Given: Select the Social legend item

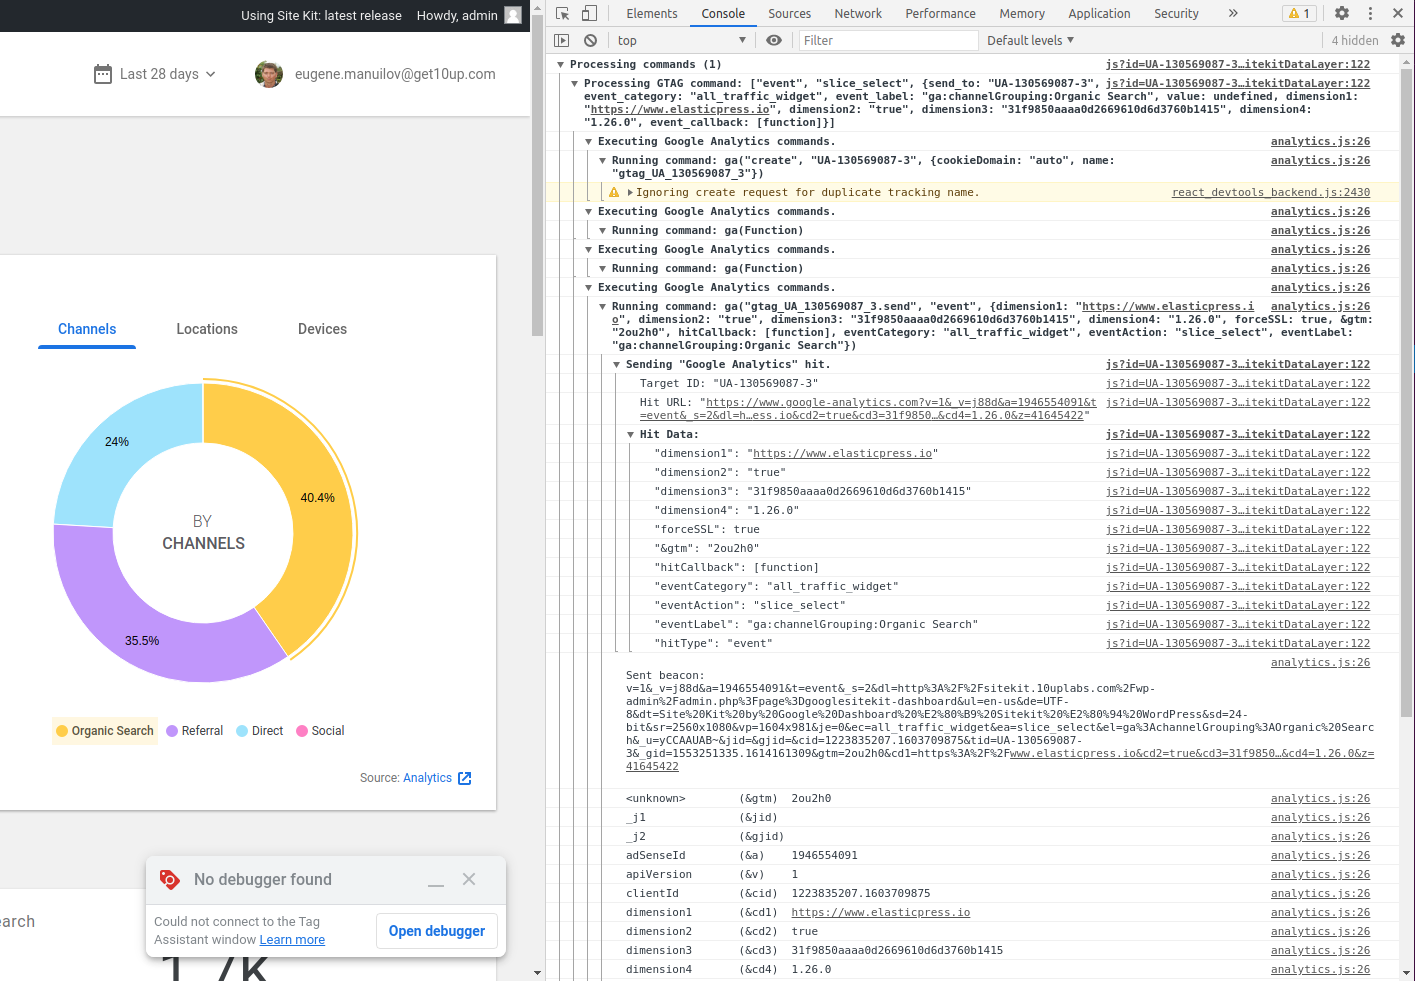Looking at the screenshot, I should coord(320,731).
